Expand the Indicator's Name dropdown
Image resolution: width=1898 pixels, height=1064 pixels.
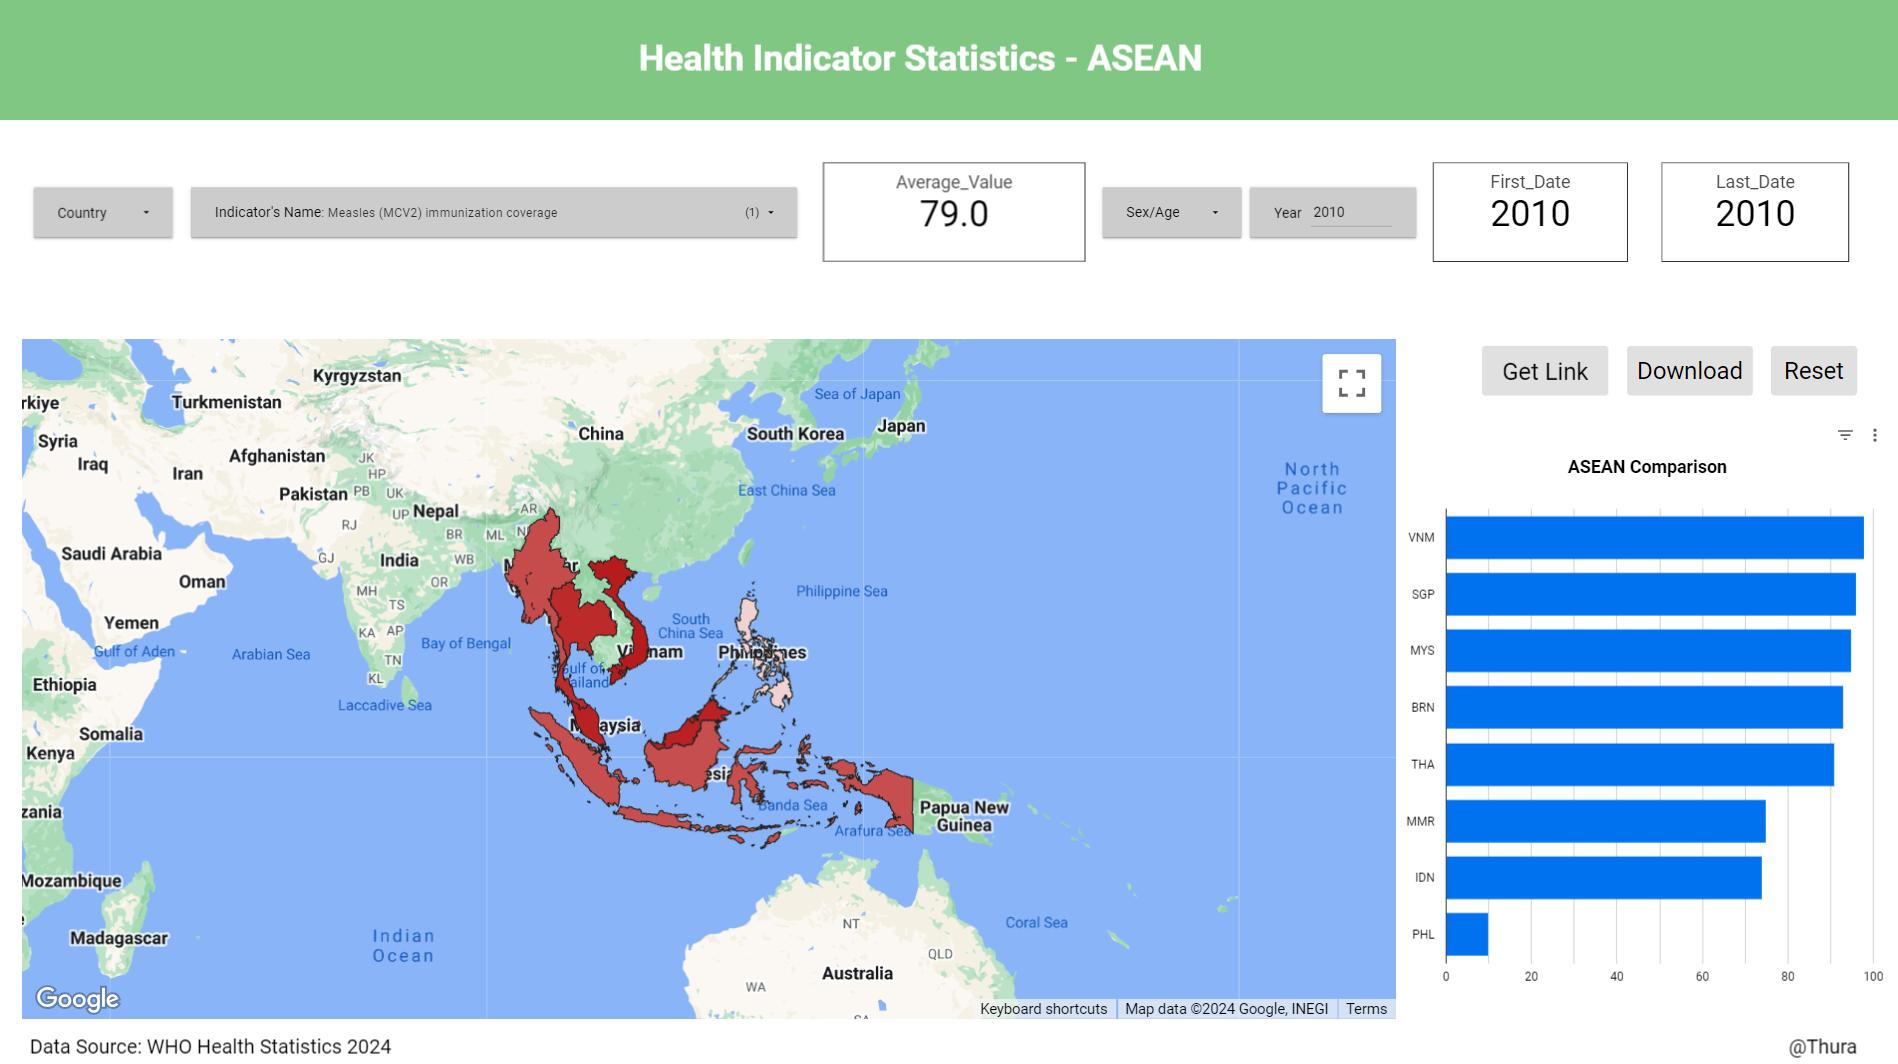click(x=494, y=212)
